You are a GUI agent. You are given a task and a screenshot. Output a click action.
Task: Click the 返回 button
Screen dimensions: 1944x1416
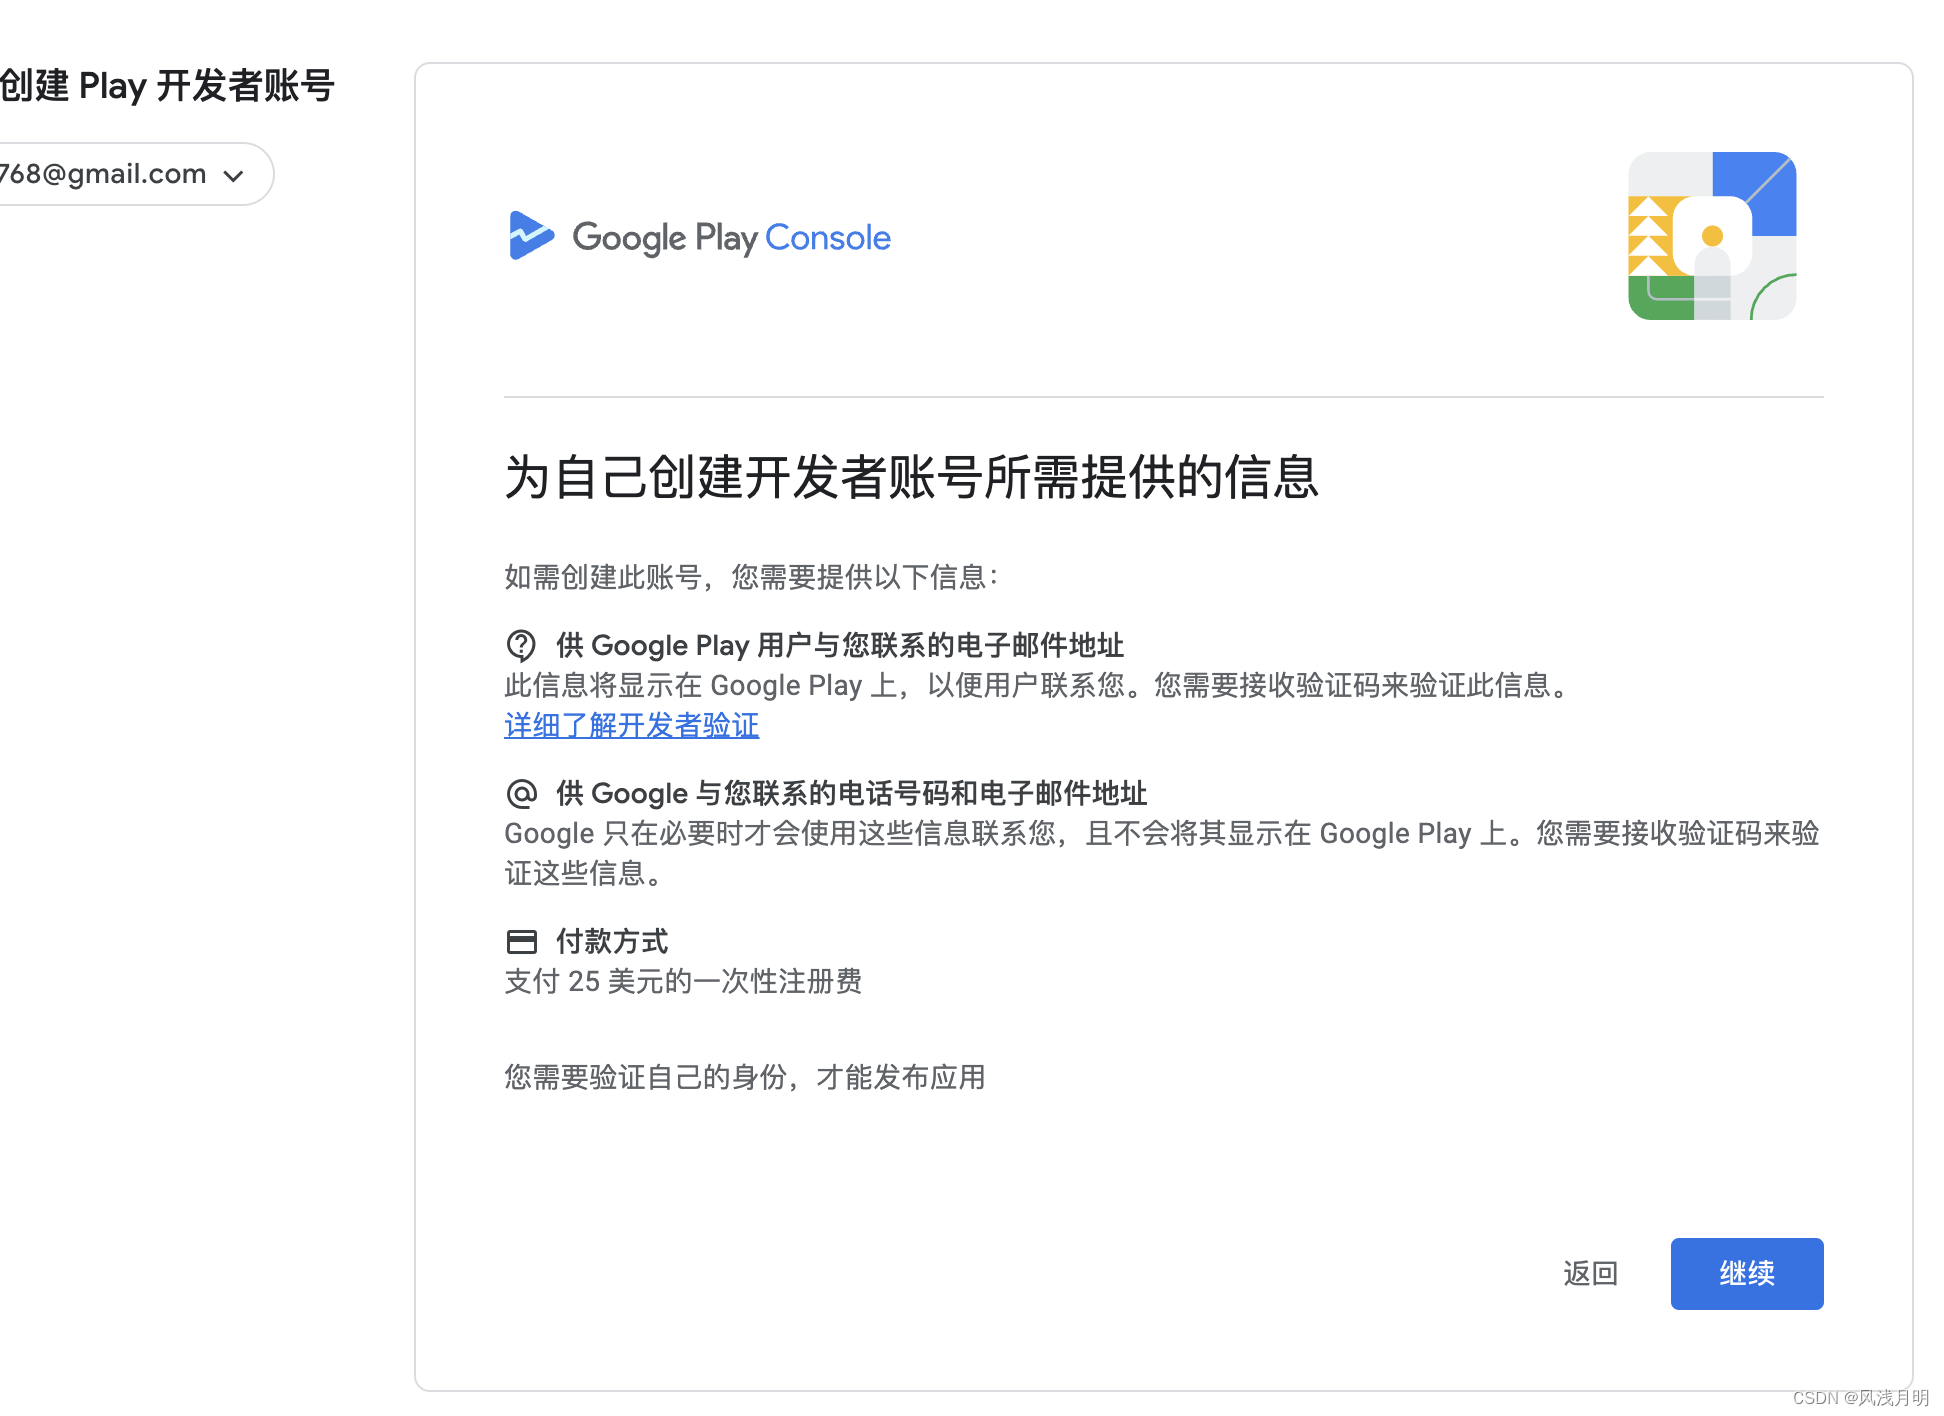[1590, 1273]
